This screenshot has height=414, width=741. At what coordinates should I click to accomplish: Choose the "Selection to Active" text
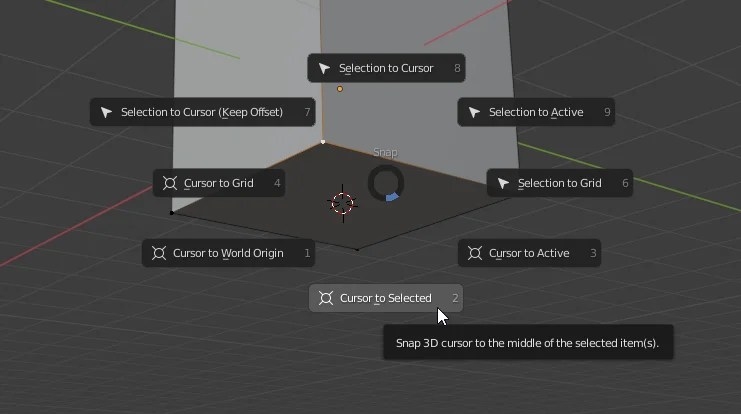[536, 112]
